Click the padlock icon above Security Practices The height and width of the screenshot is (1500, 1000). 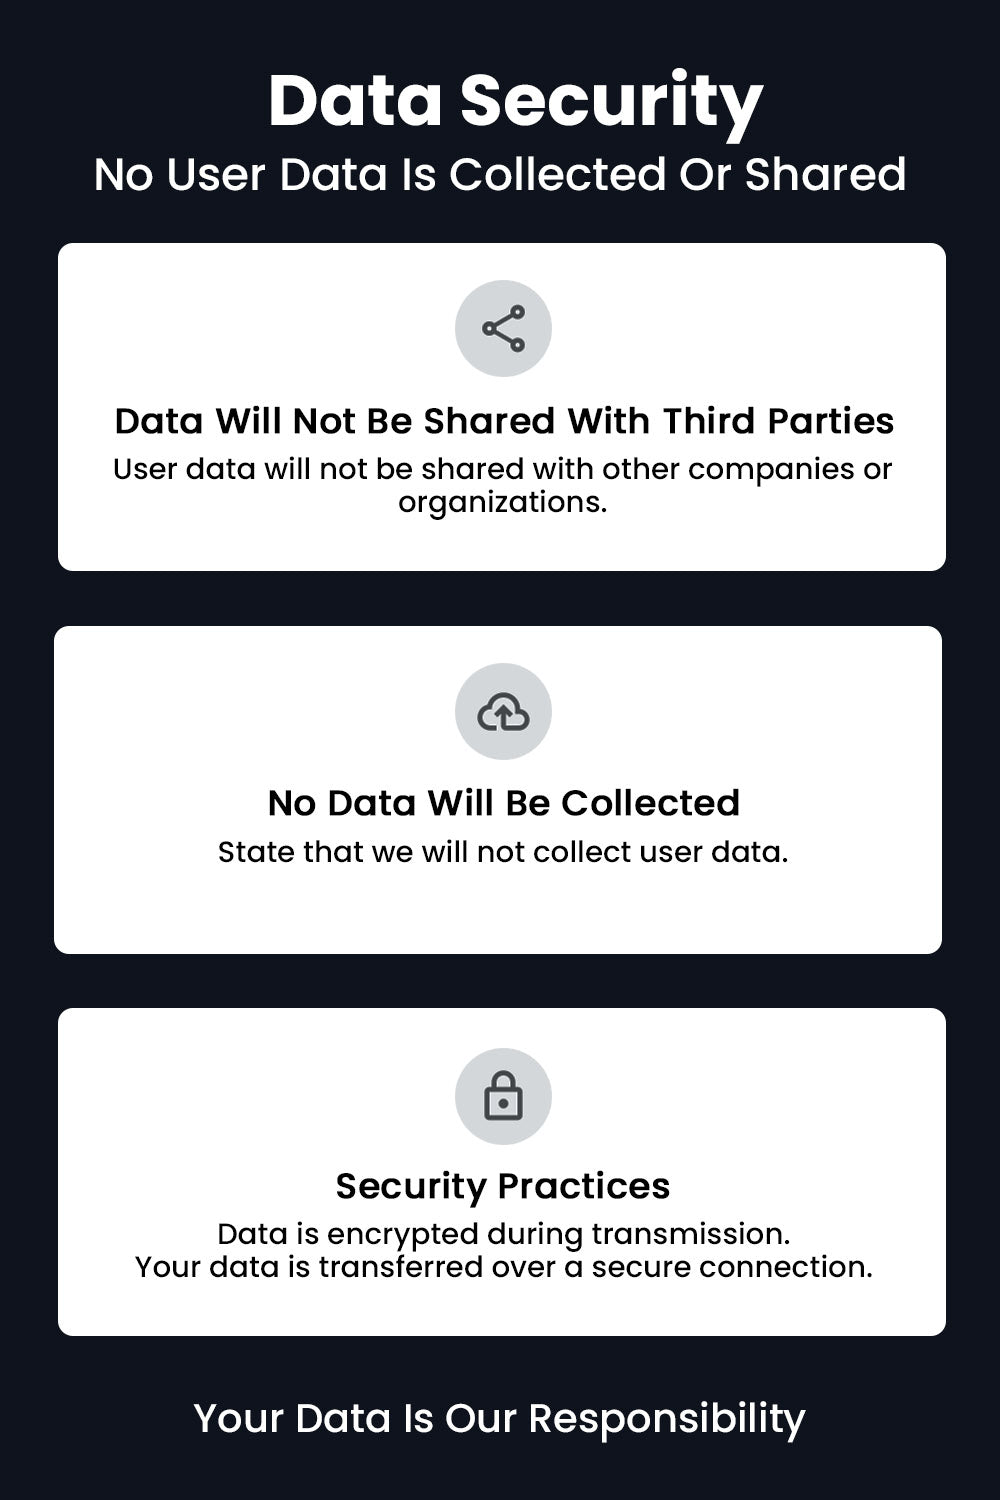pyautogui.click(x=503, y=1096)
